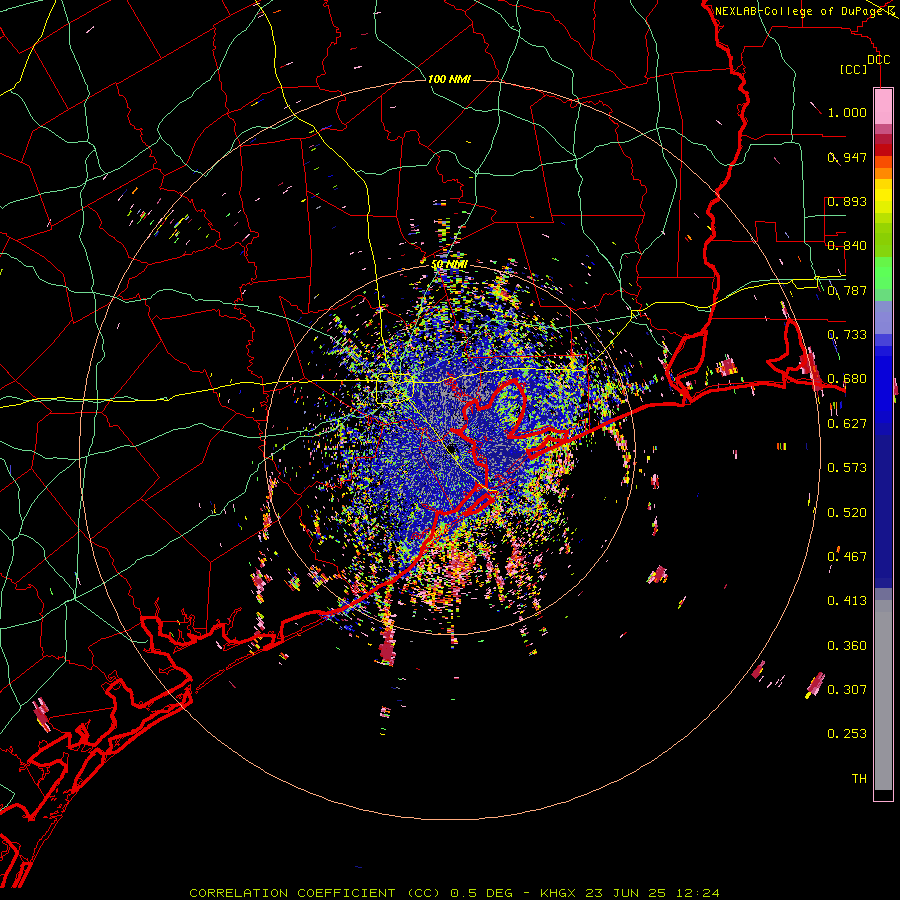Click the KHGX station identifier in caption
The width and height of the screenshot is (900, 900).
557,893
